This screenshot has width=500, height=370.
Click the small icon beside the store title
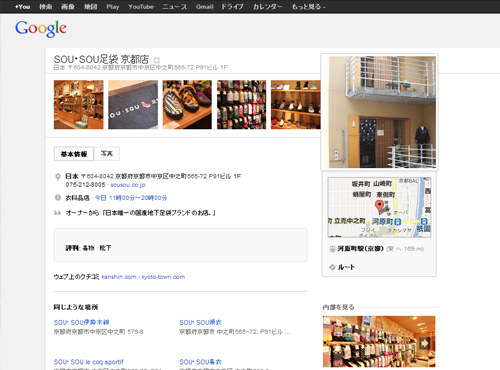156,60
